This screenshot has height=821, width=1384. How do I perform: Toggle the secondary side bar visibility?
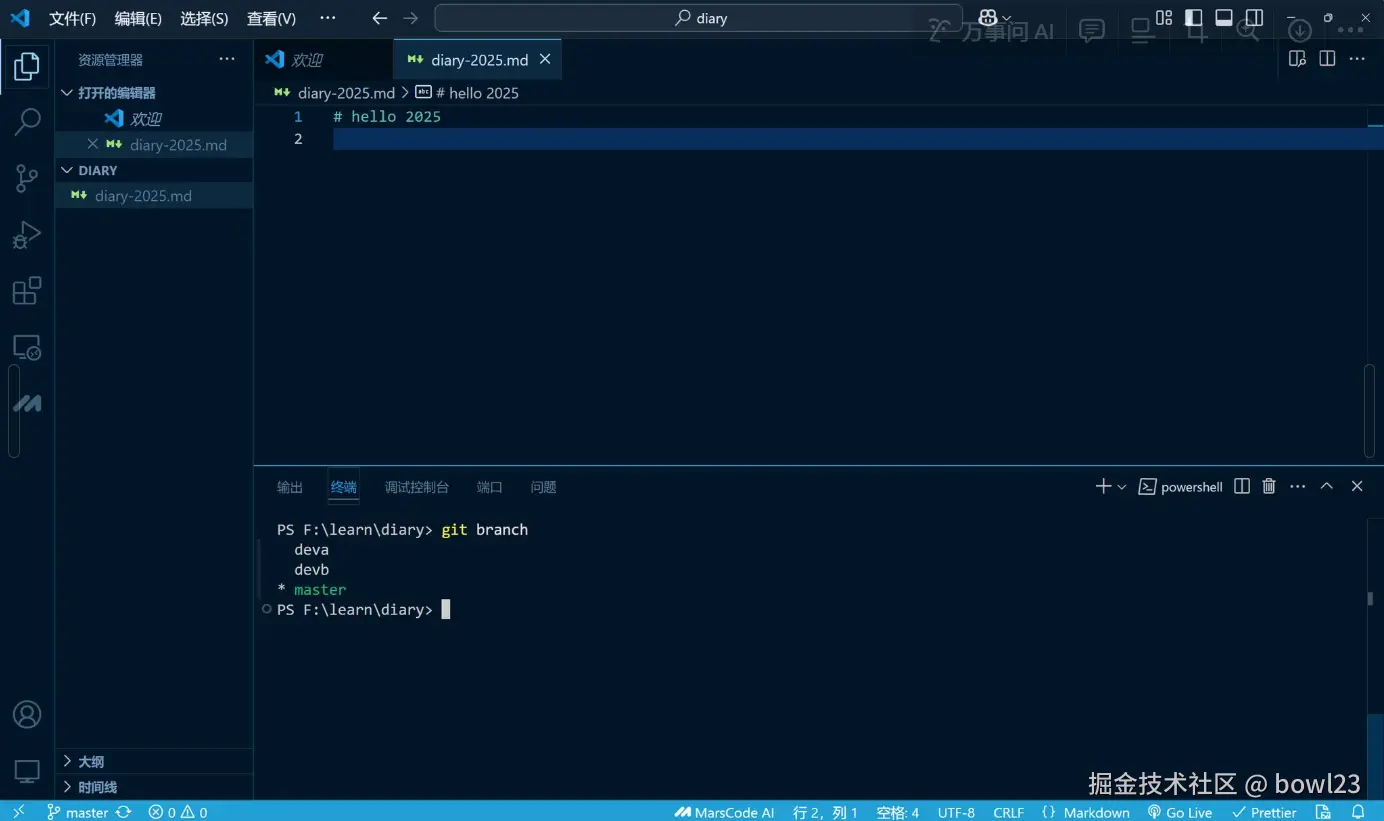point(1254,18)
